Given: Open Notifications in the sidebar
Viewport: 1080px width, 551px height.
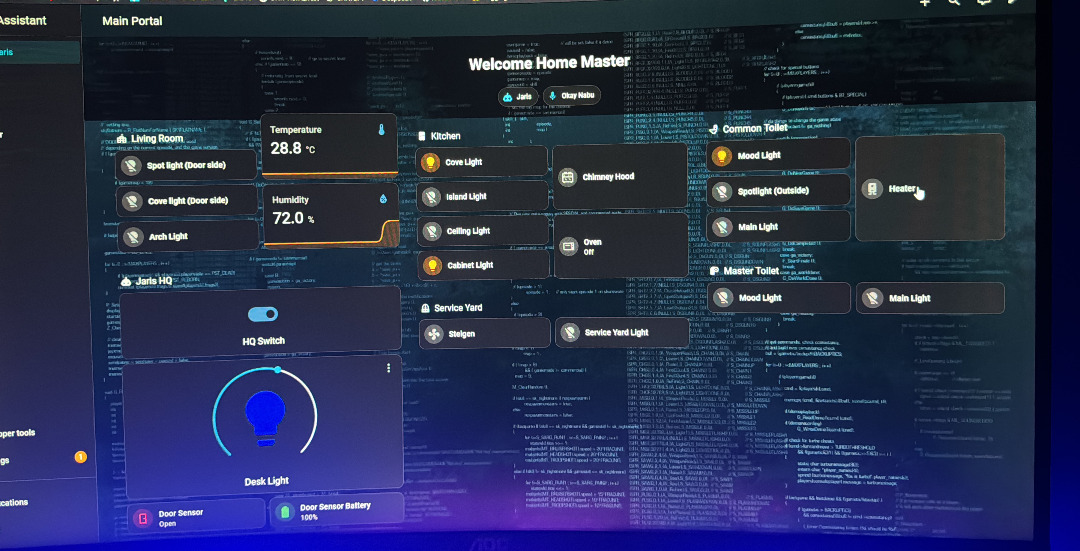Looking at the screenshot, I should [15, 502].
